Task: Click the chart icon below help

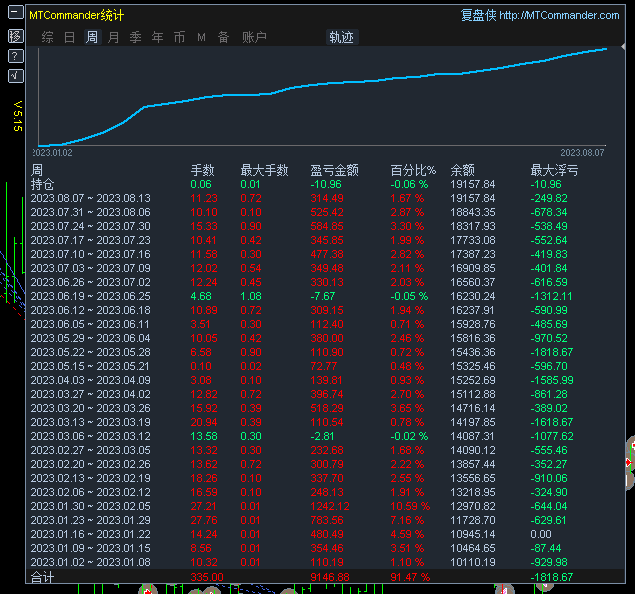Action: click(15, 76)
